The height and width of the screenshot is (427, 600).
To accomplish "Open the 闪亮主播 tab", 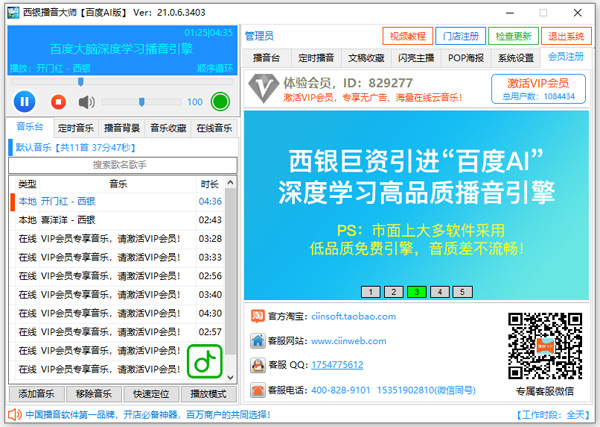I will pyautogui.click(x=416, y=58).
